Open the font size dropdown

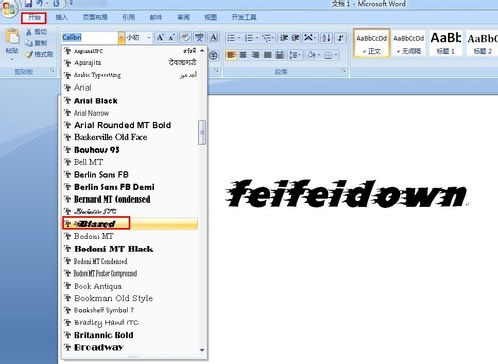click(x=139, y=38)
